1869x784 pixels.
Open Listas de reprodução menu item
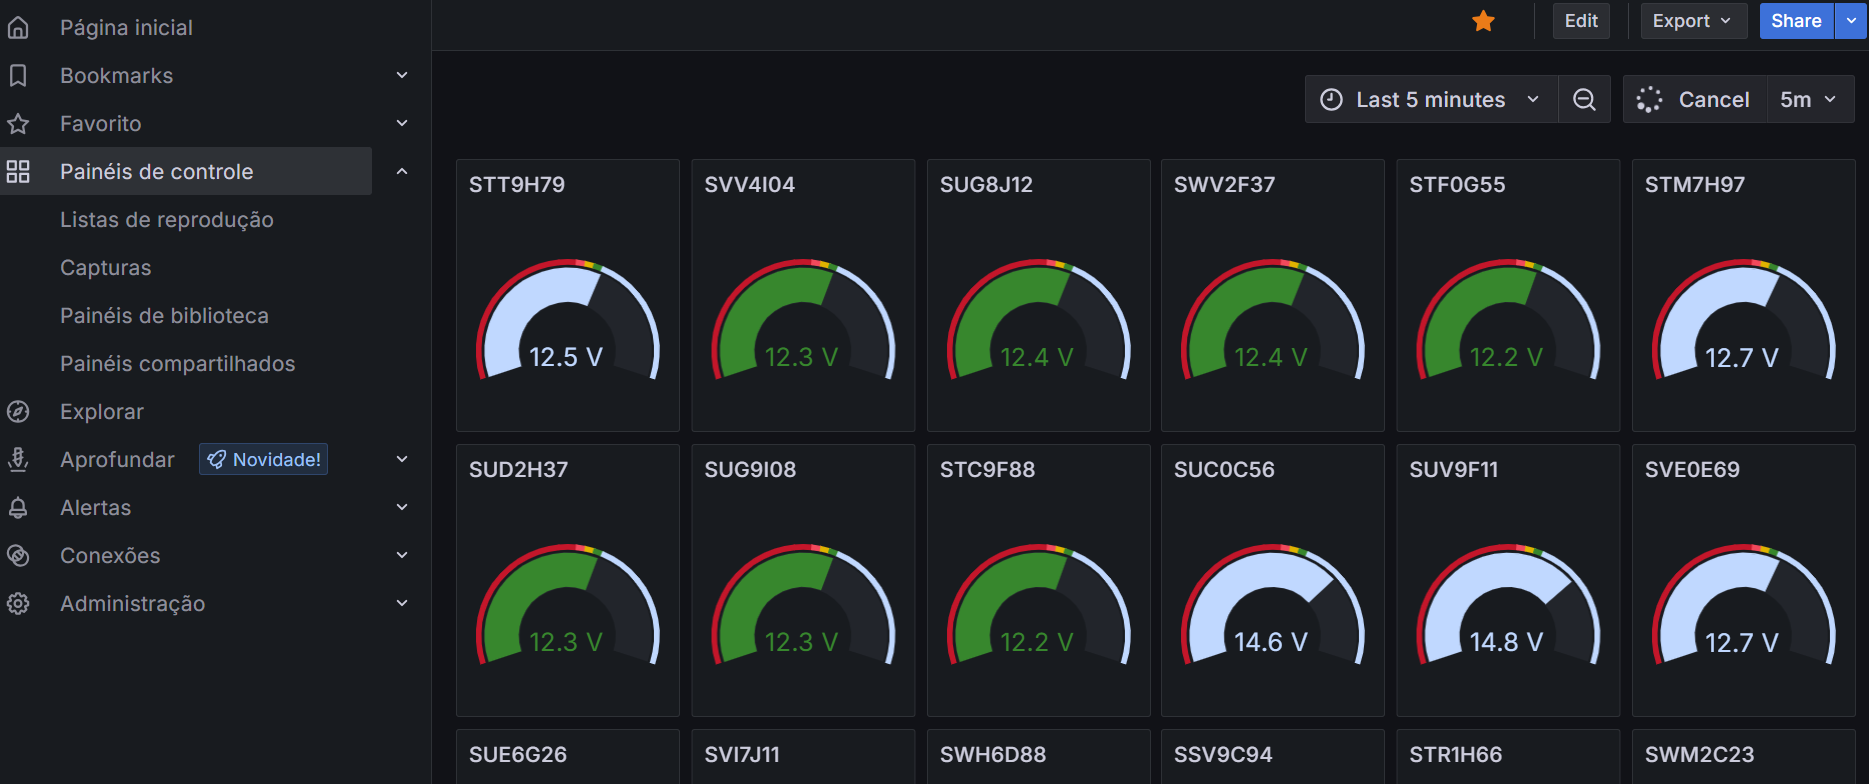[x=167, y=220]
